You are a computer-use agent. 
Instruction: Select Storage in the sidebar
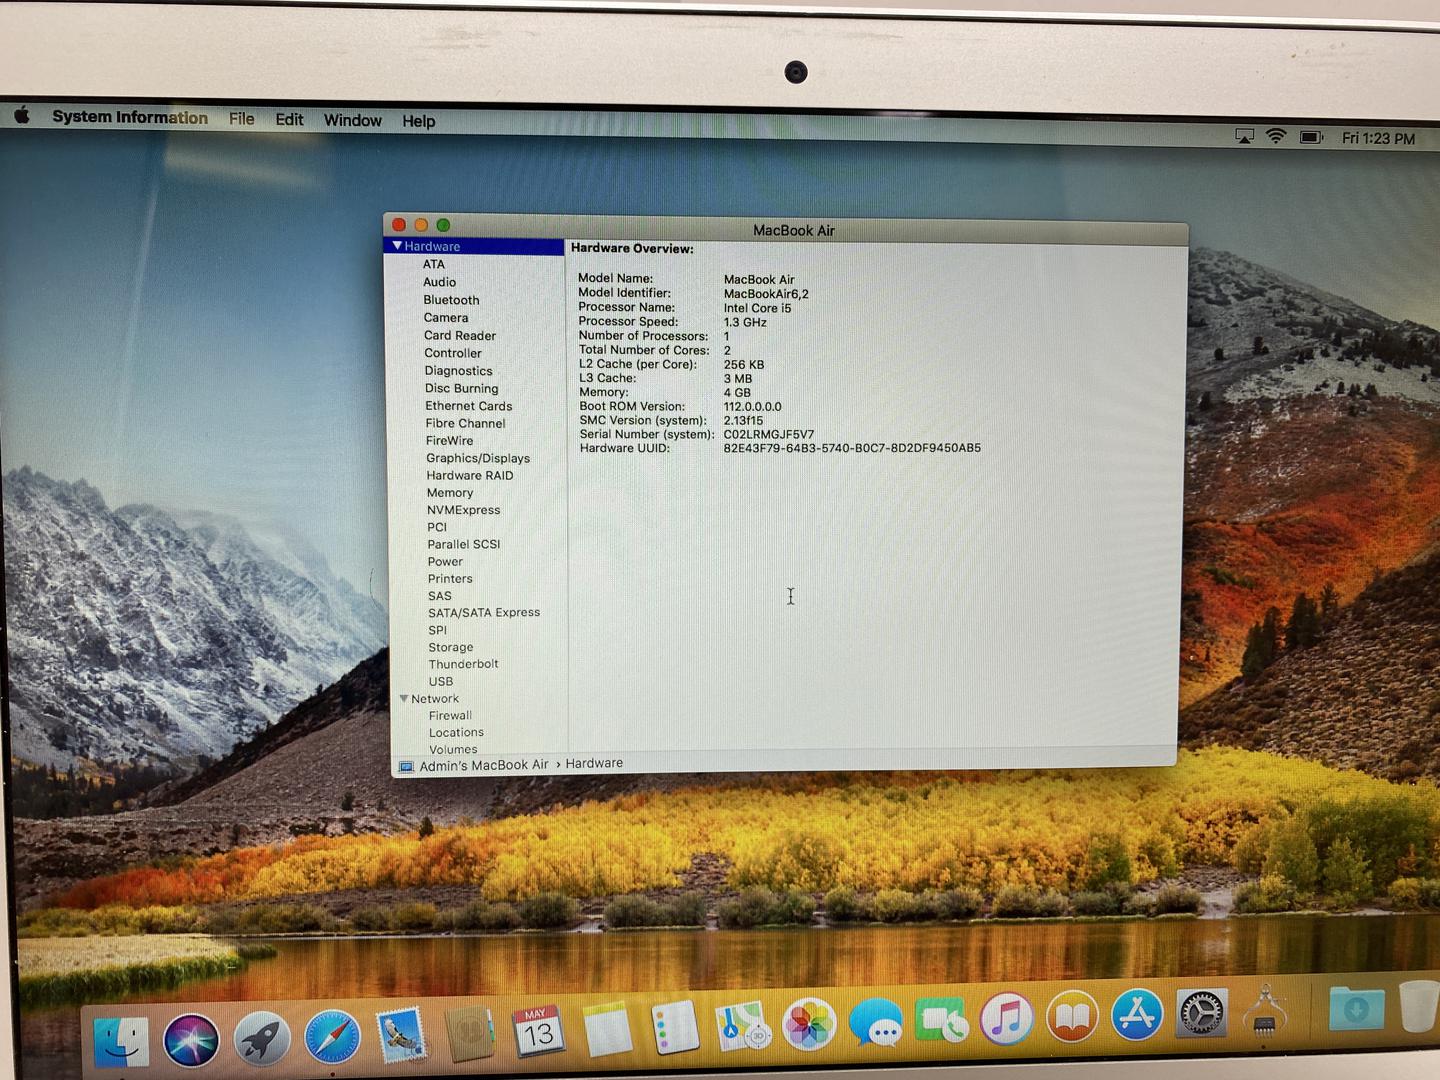[x=451, y=648]
